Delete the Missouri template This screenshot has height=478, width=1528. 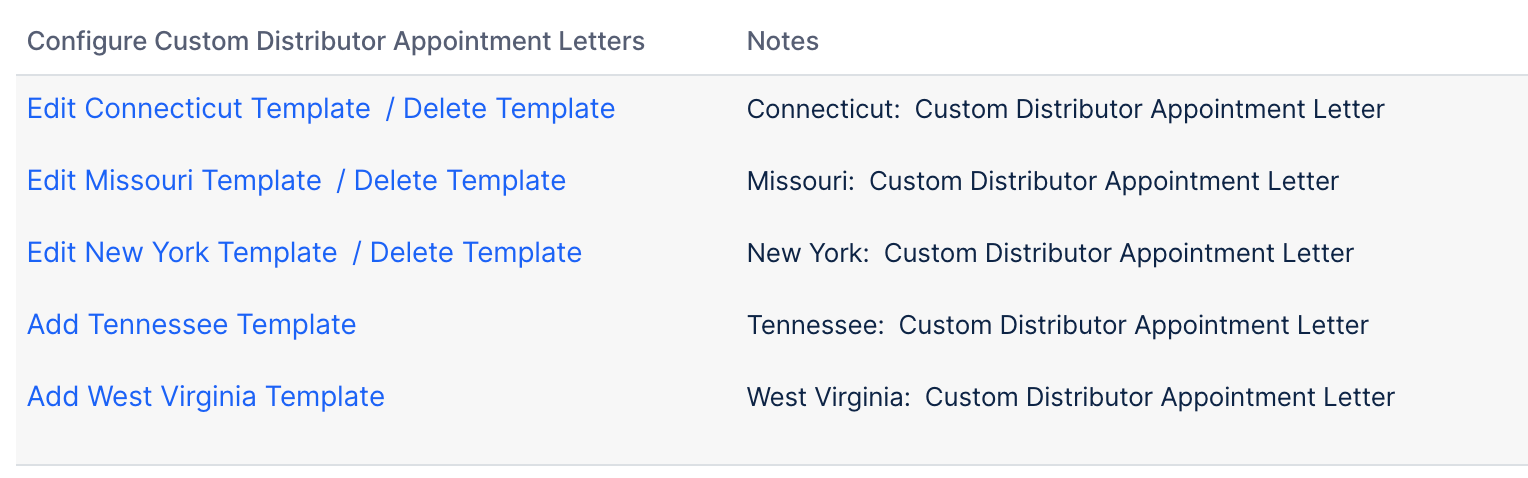pos(460,181)
